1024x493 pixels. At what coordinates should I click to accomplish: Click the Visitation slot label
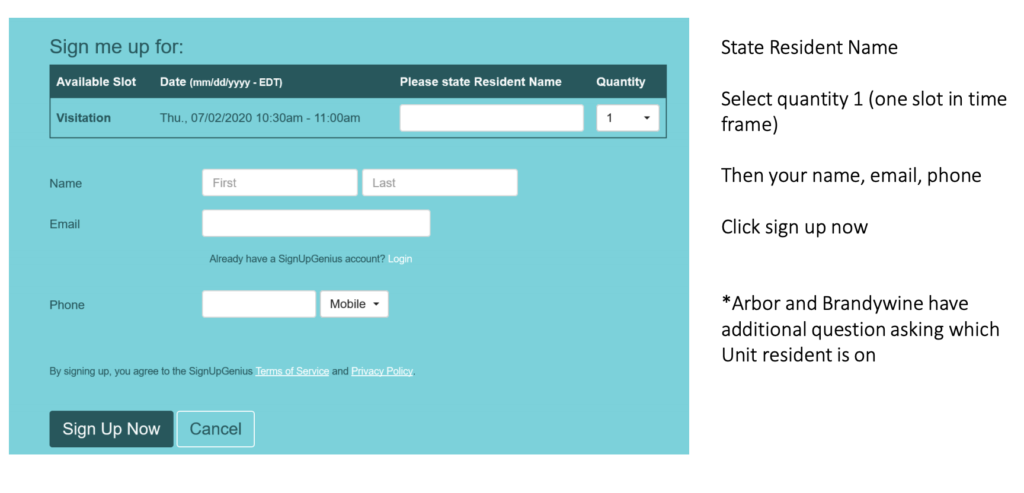[84, 118]
